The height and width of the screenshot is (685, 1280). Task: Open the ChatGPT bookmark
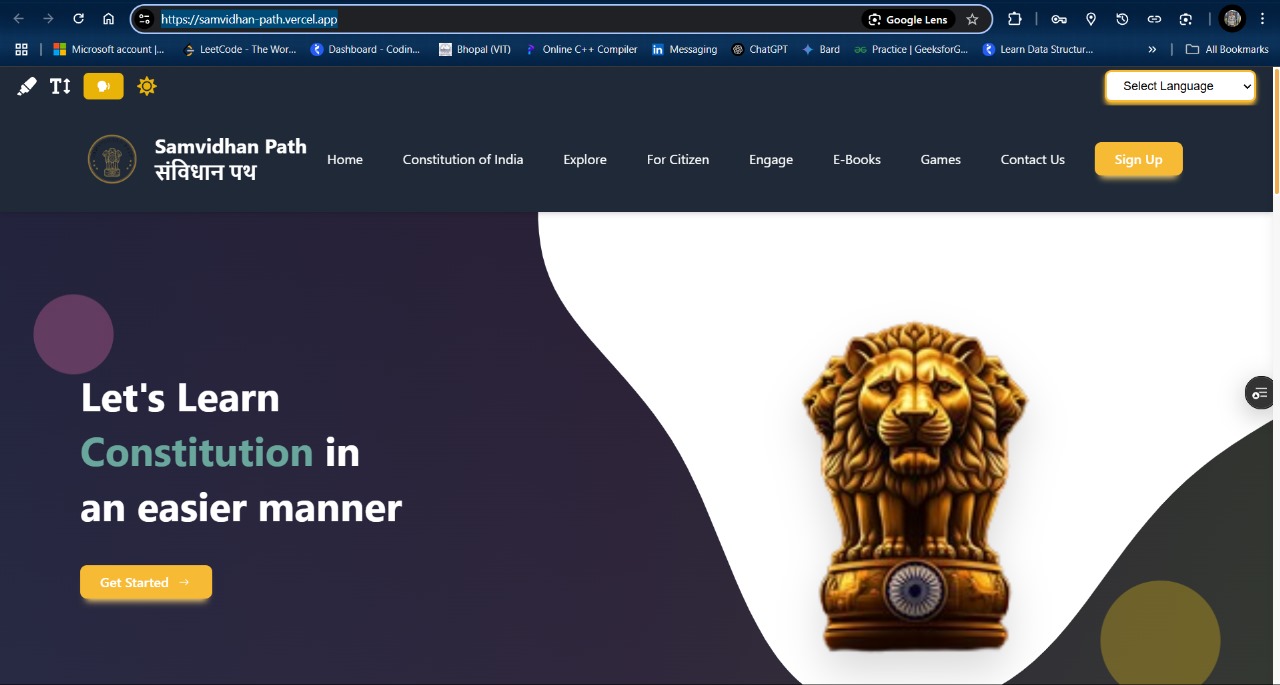pos(760,49)
